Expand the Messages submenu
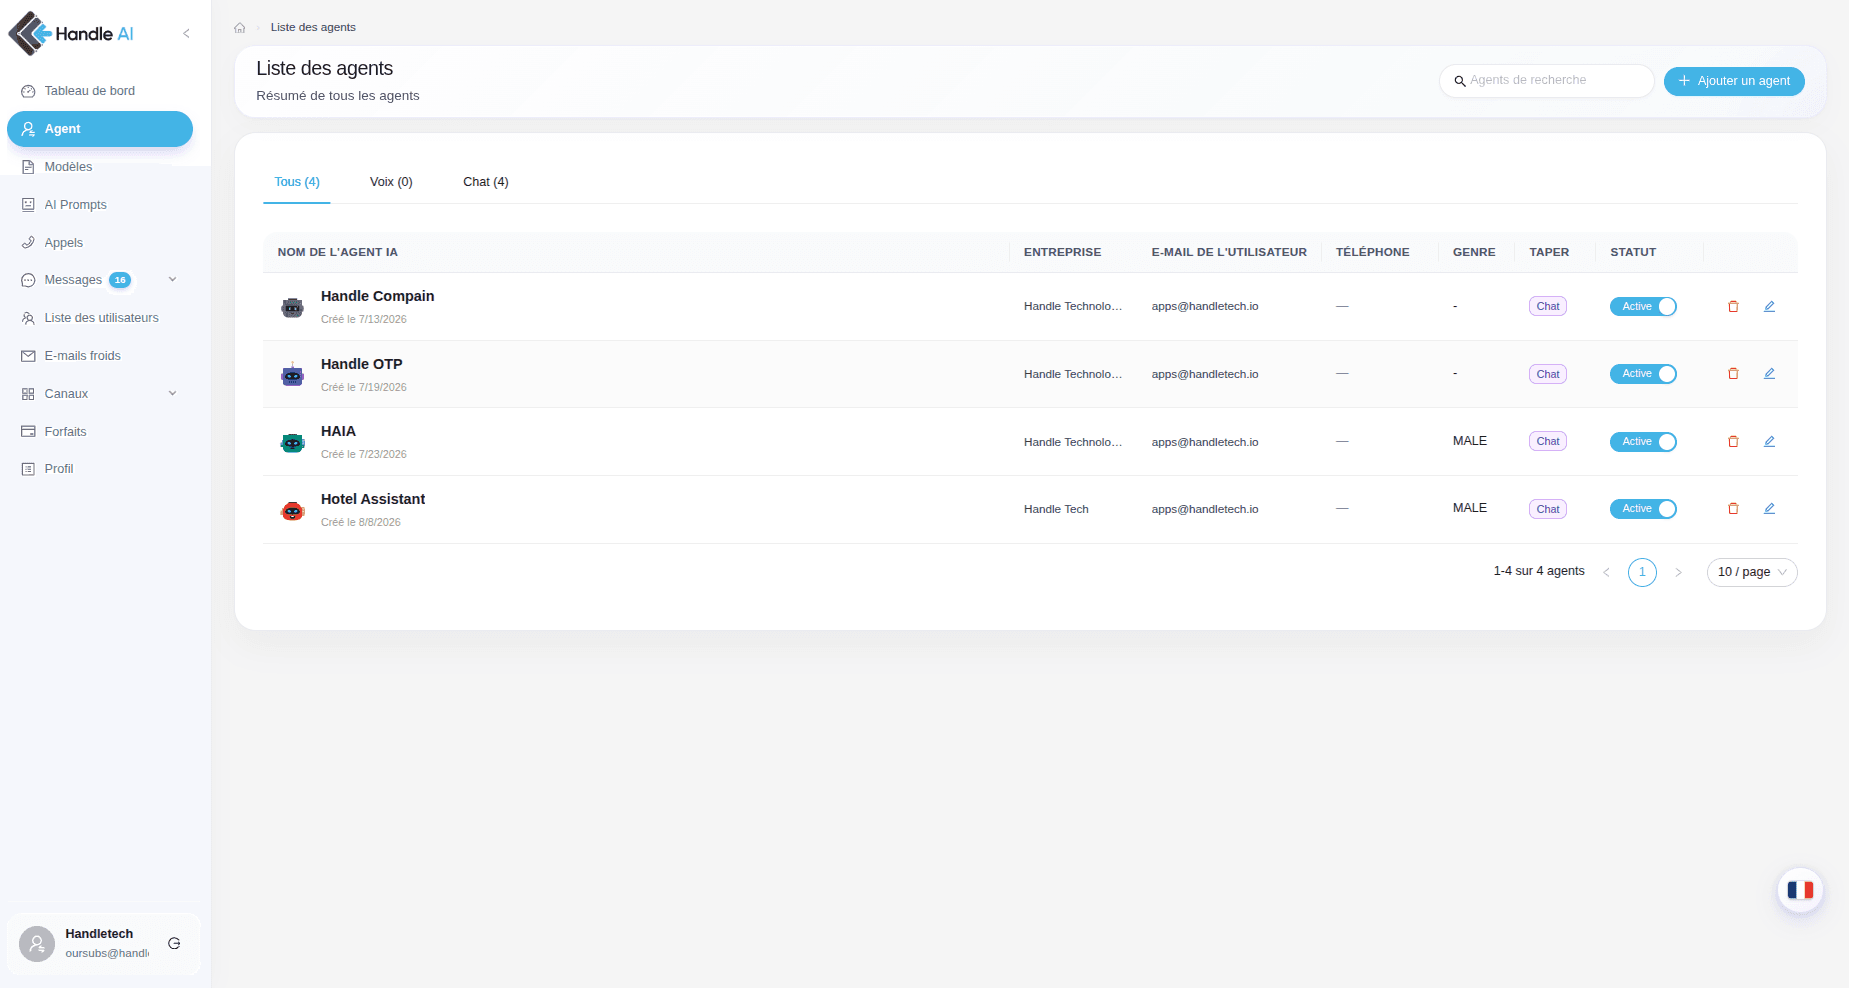The height and width of the screenshot is (988, 1849). (172, 280)
